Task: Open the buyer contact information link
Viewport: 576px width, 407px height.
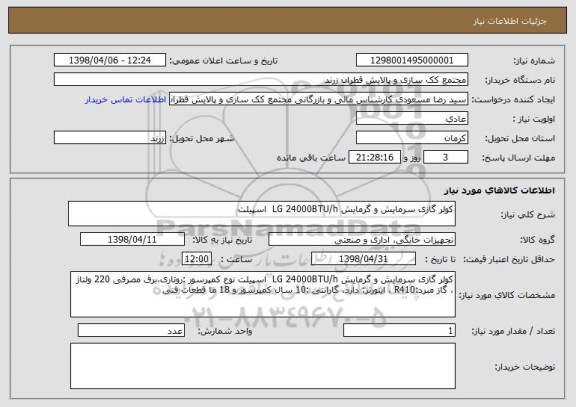Action: pos(126,100)
